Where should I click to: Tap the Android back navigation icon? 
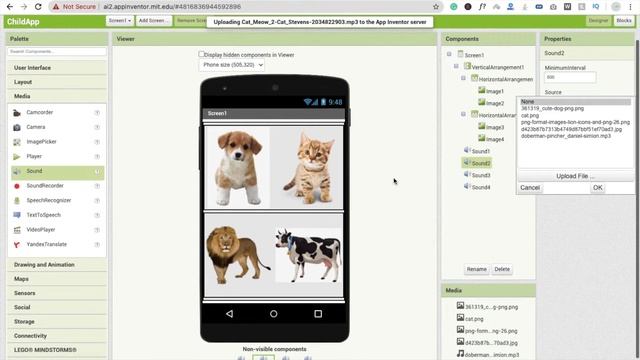pos(229,313)
